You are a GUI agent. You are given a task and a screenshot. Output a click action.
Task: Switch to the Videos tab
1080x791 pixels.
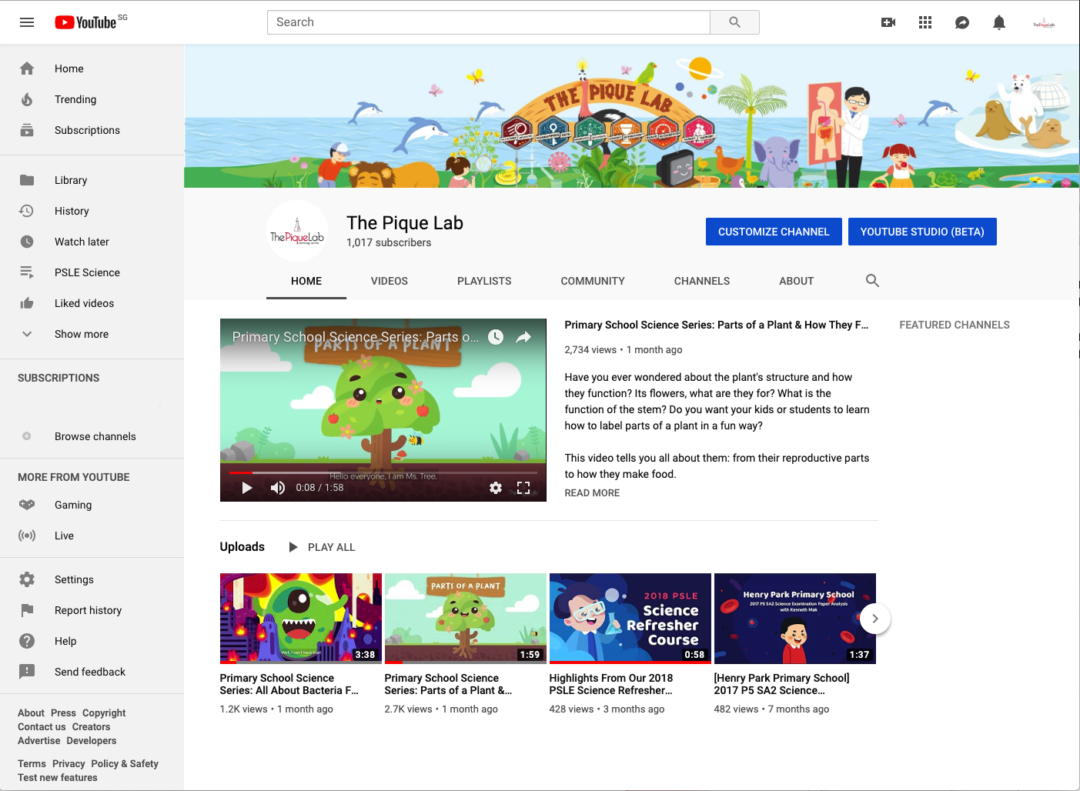(389, 281)
